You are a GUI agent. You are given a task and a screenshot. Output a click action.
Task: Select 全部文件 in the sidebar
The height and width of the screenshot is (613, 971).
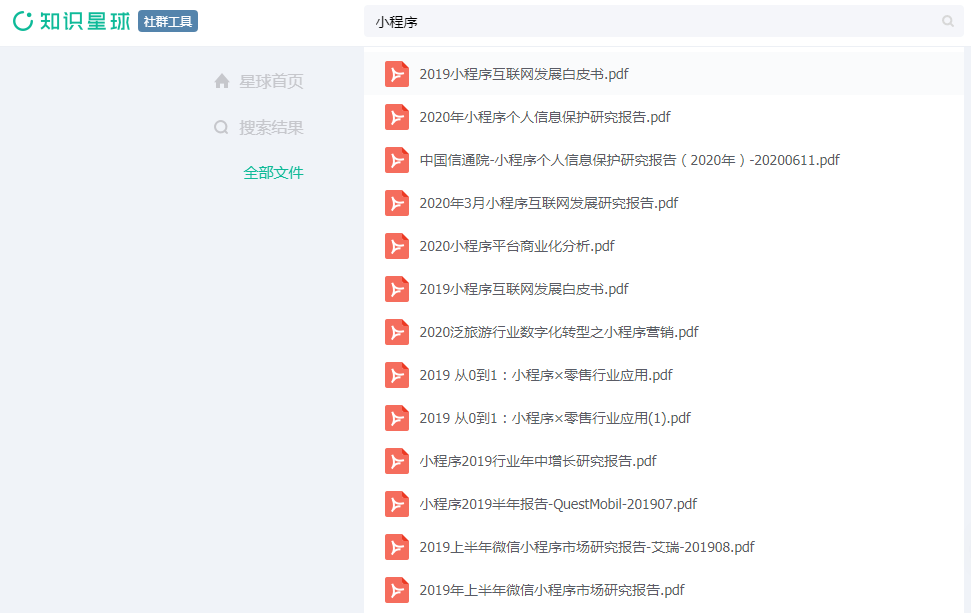pos(273,173)
